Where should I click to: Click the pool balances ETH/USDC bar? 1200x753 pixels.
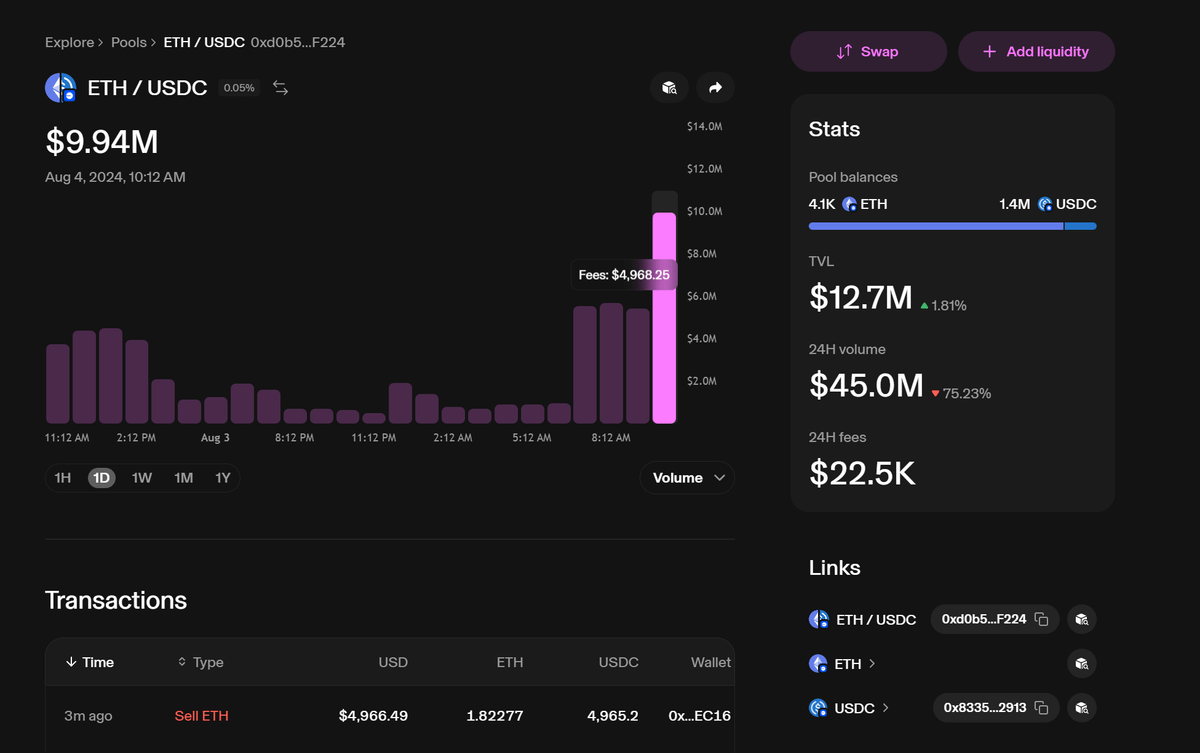[x=952, y=226]
